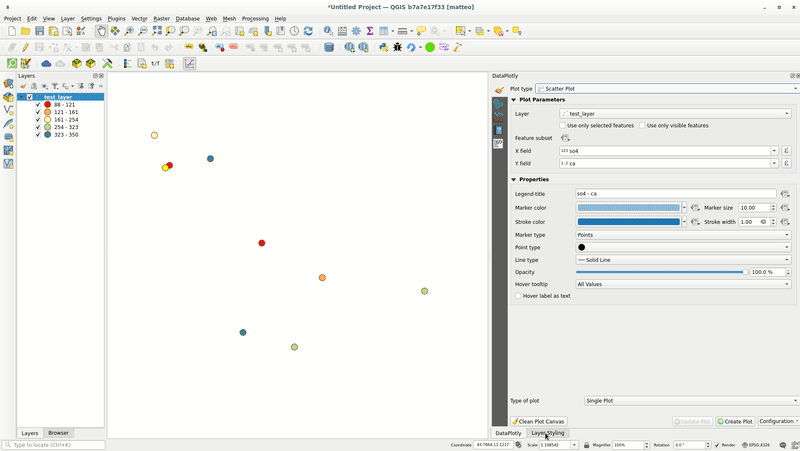Open the Plot type Scatter Plot dropdown
Screen dimensions: 800x451
pyautogui.click(x=667, y=89)
